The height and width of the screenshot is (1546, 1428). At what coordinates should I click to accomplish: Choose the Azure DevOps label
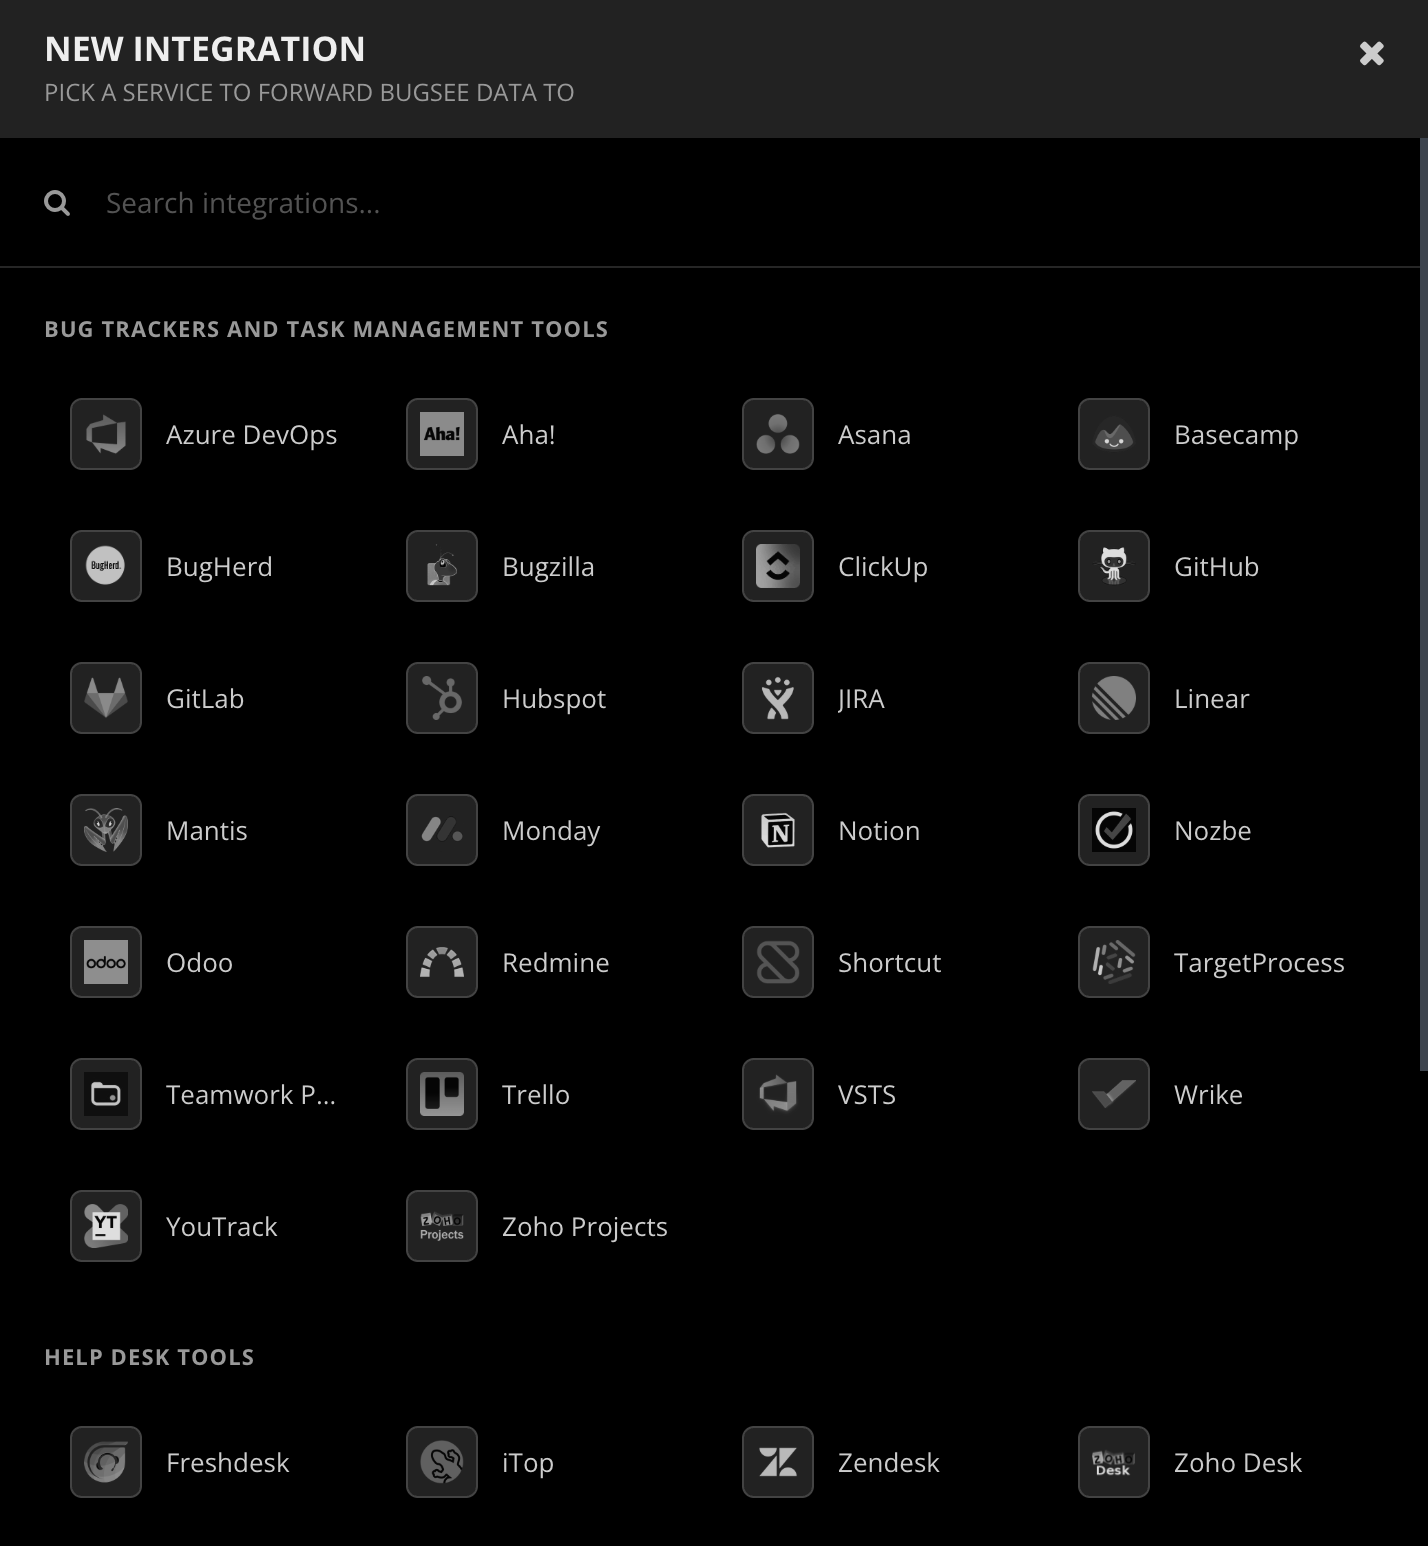252,435
